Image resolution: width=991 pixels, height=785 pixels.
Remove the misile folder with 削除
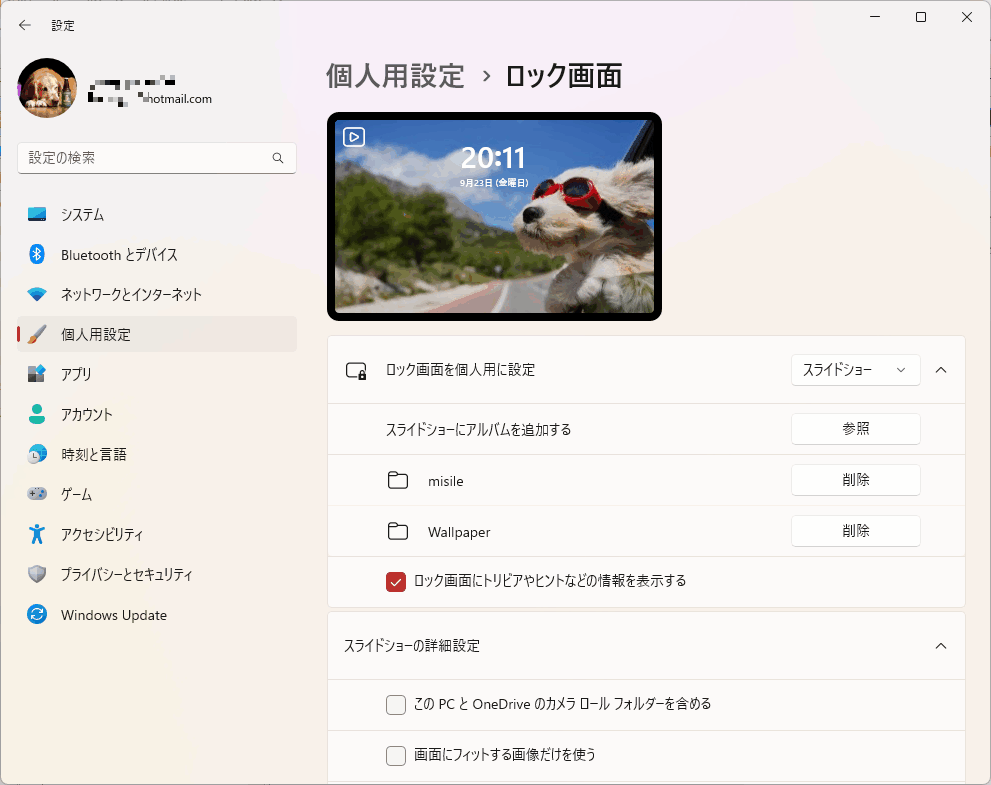855,480
